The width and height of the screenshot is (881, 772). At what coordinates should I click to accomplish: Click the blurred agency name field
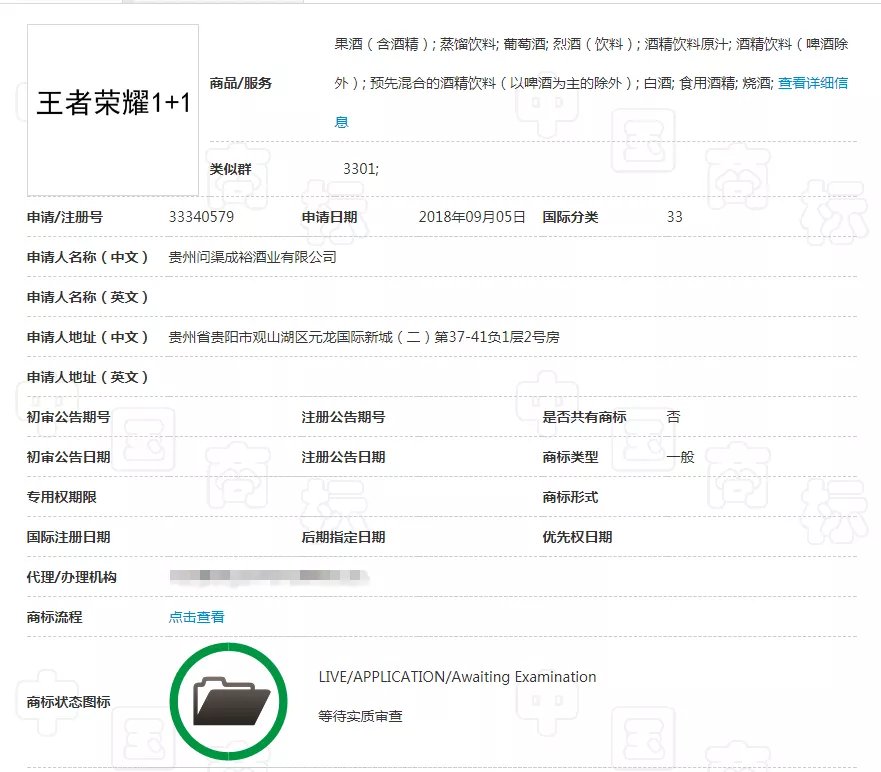[x=268, y=577]
